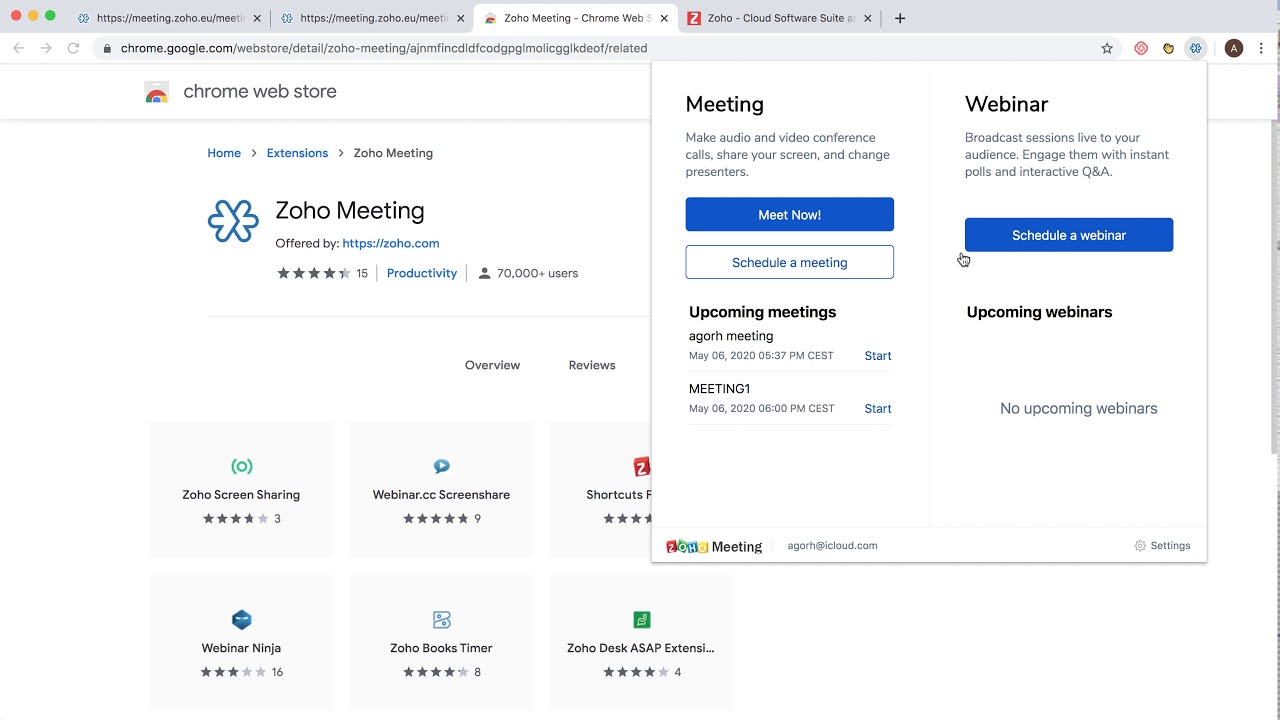
Task: Open the Chrome three-dot menu
Action: (x=1262, y=48)
